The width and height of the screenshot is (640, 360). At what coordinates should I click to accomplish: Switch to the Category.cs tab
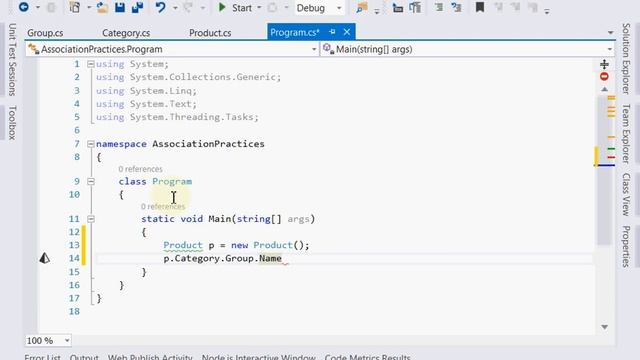(x=126, y=33)
